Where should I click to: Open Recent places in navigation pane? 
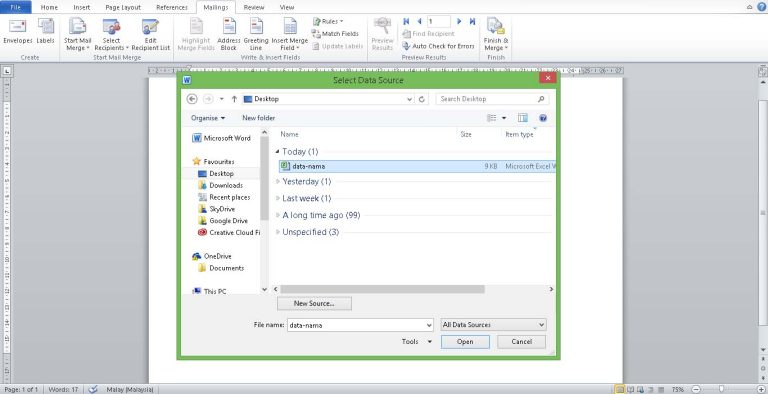224,197
